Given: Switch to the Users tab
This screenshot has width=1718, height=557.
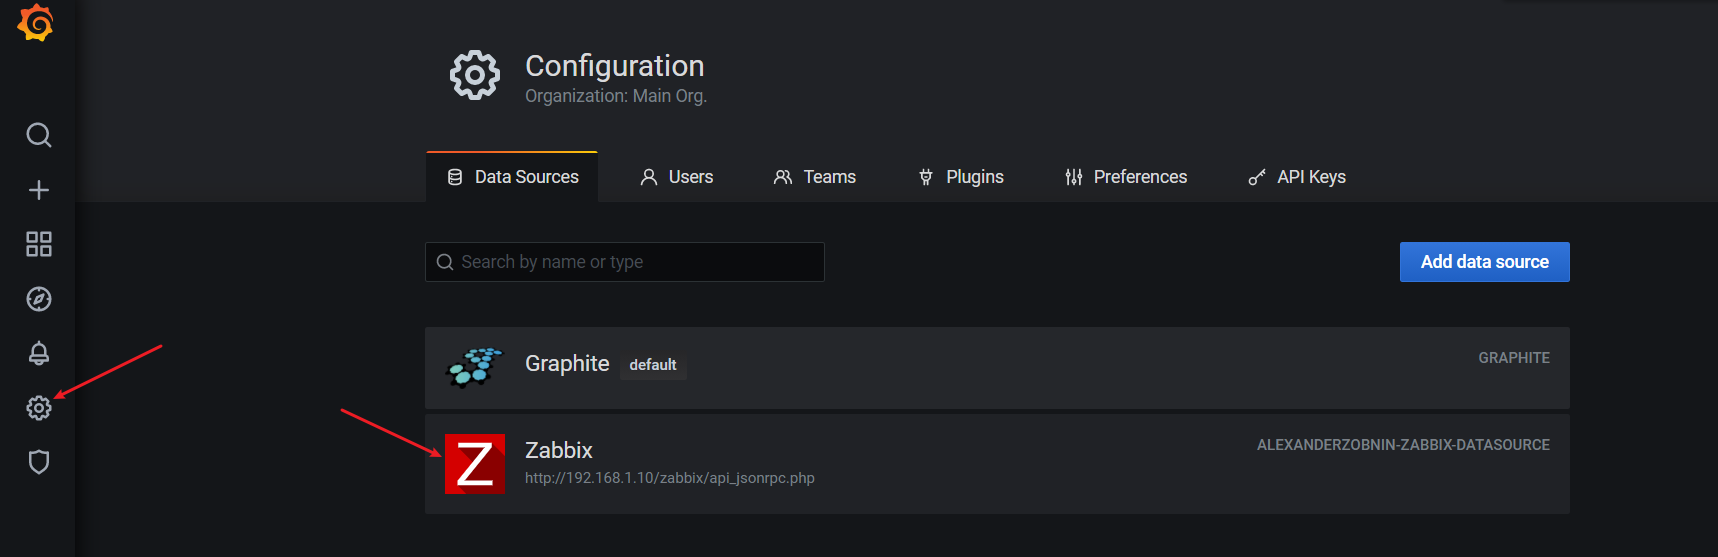Looking at the screenshot, I should pyautogui.click(x=676, y=177).
